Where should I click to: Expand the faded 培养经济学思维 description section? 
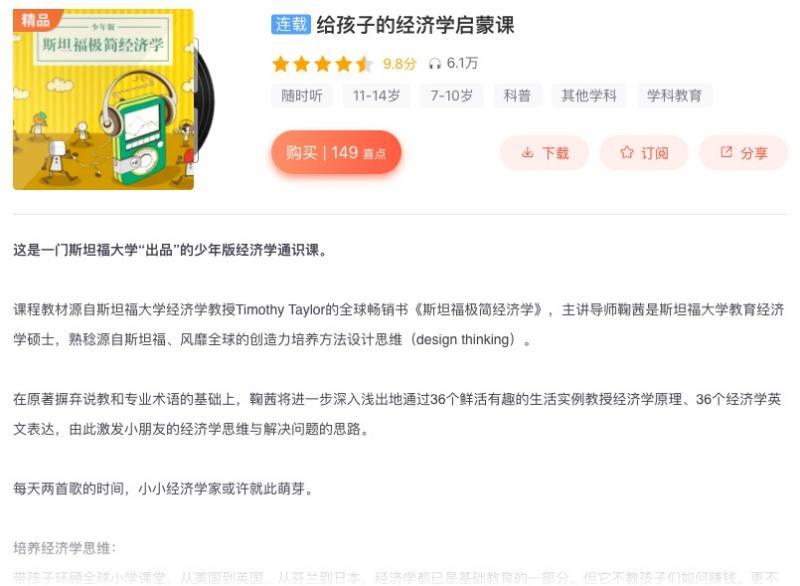[x=65, y=548]
